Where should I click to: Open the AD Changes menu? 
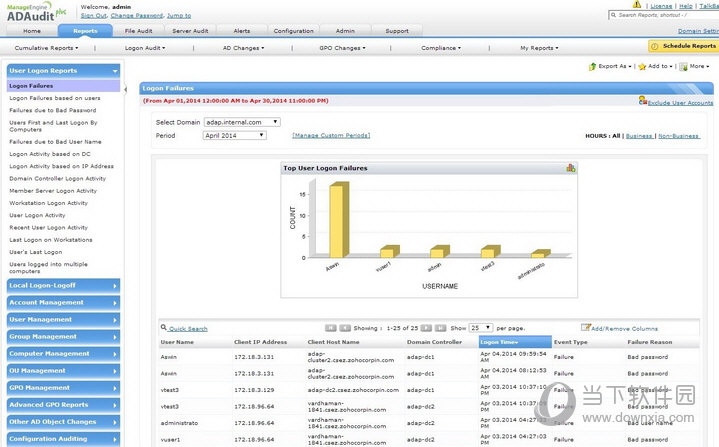pyautogui.click(x=243, y=48)
